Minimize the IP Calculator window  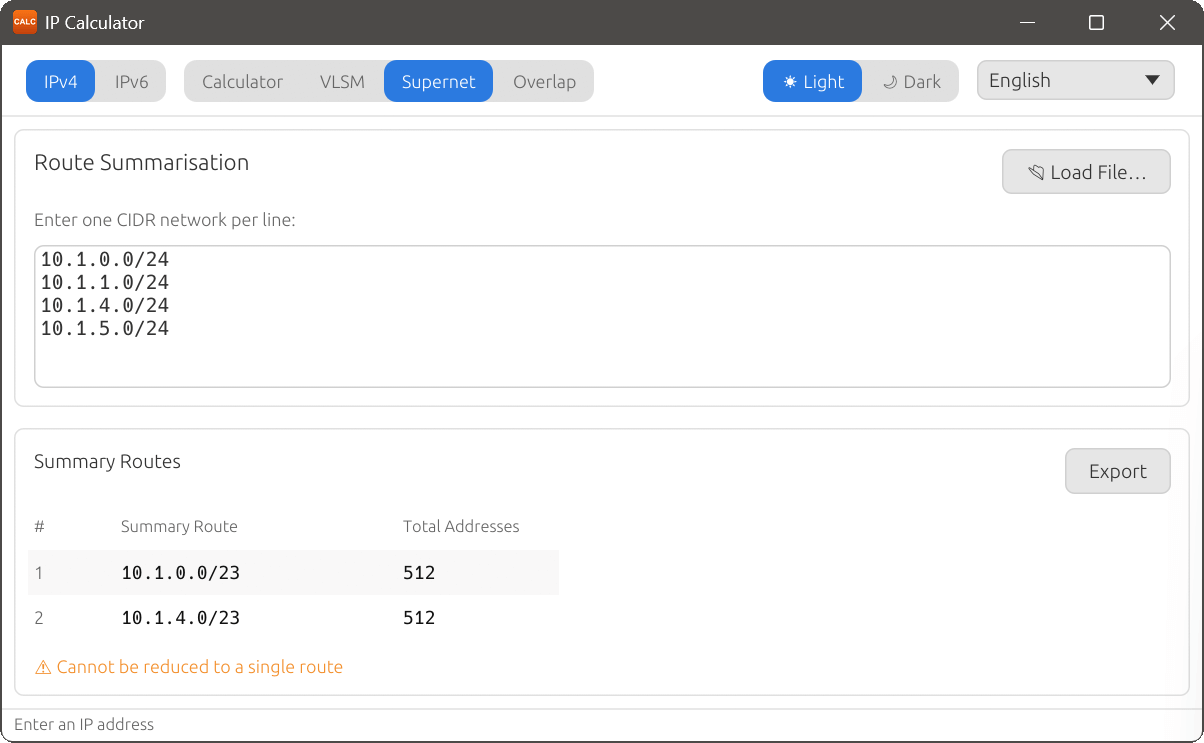pos(1026,22)
